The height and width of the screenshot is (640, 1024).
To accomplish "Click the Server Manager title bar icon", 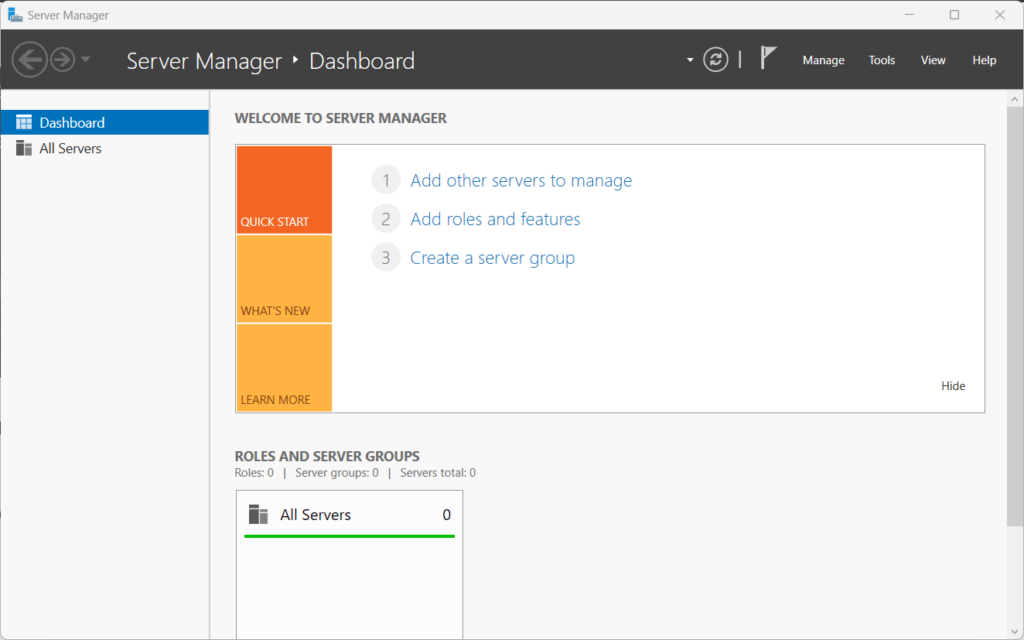I will click(15, 15).
